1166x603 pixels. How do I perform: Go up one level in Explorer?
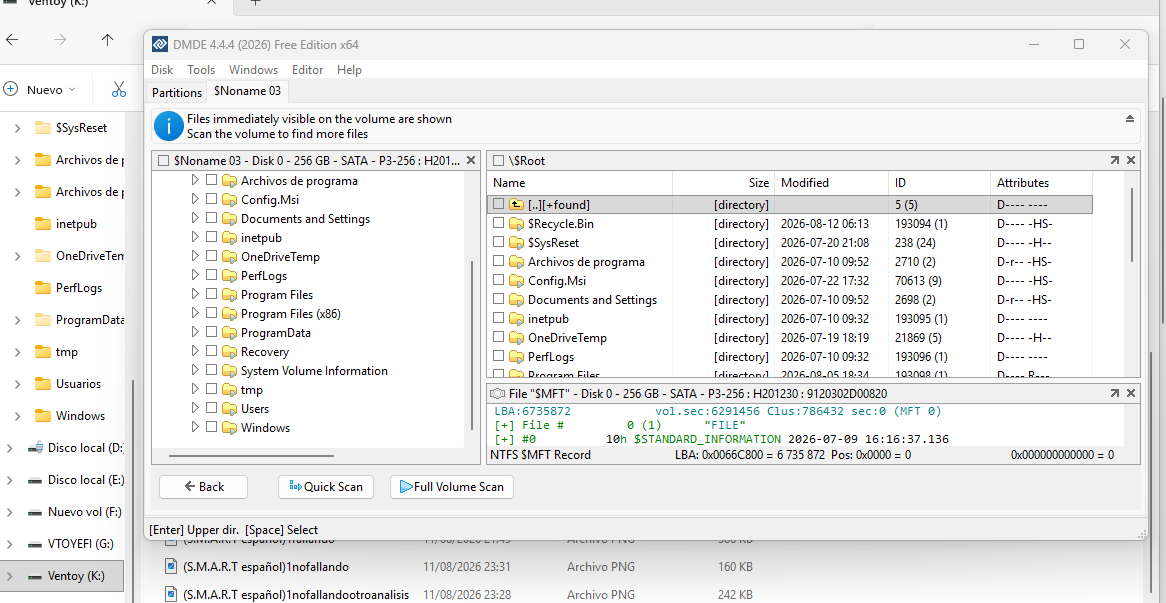[x=108, y=40]
